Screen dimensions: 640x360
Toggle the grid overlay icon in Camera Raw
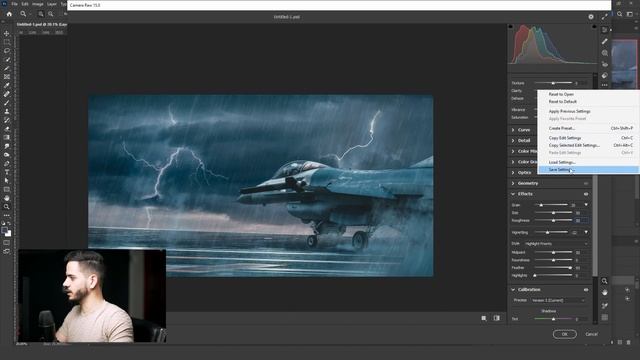pos(604,317)
